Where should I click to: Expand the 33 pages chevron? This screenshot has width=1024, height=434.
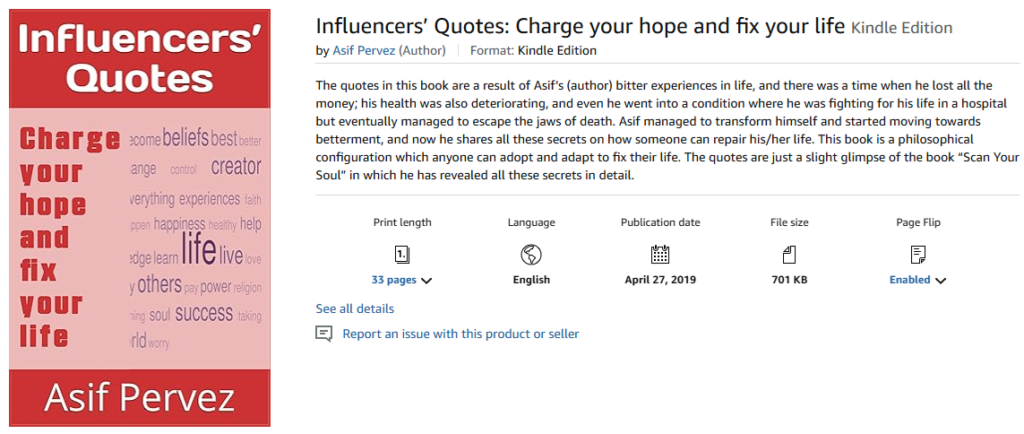(426, 281)
